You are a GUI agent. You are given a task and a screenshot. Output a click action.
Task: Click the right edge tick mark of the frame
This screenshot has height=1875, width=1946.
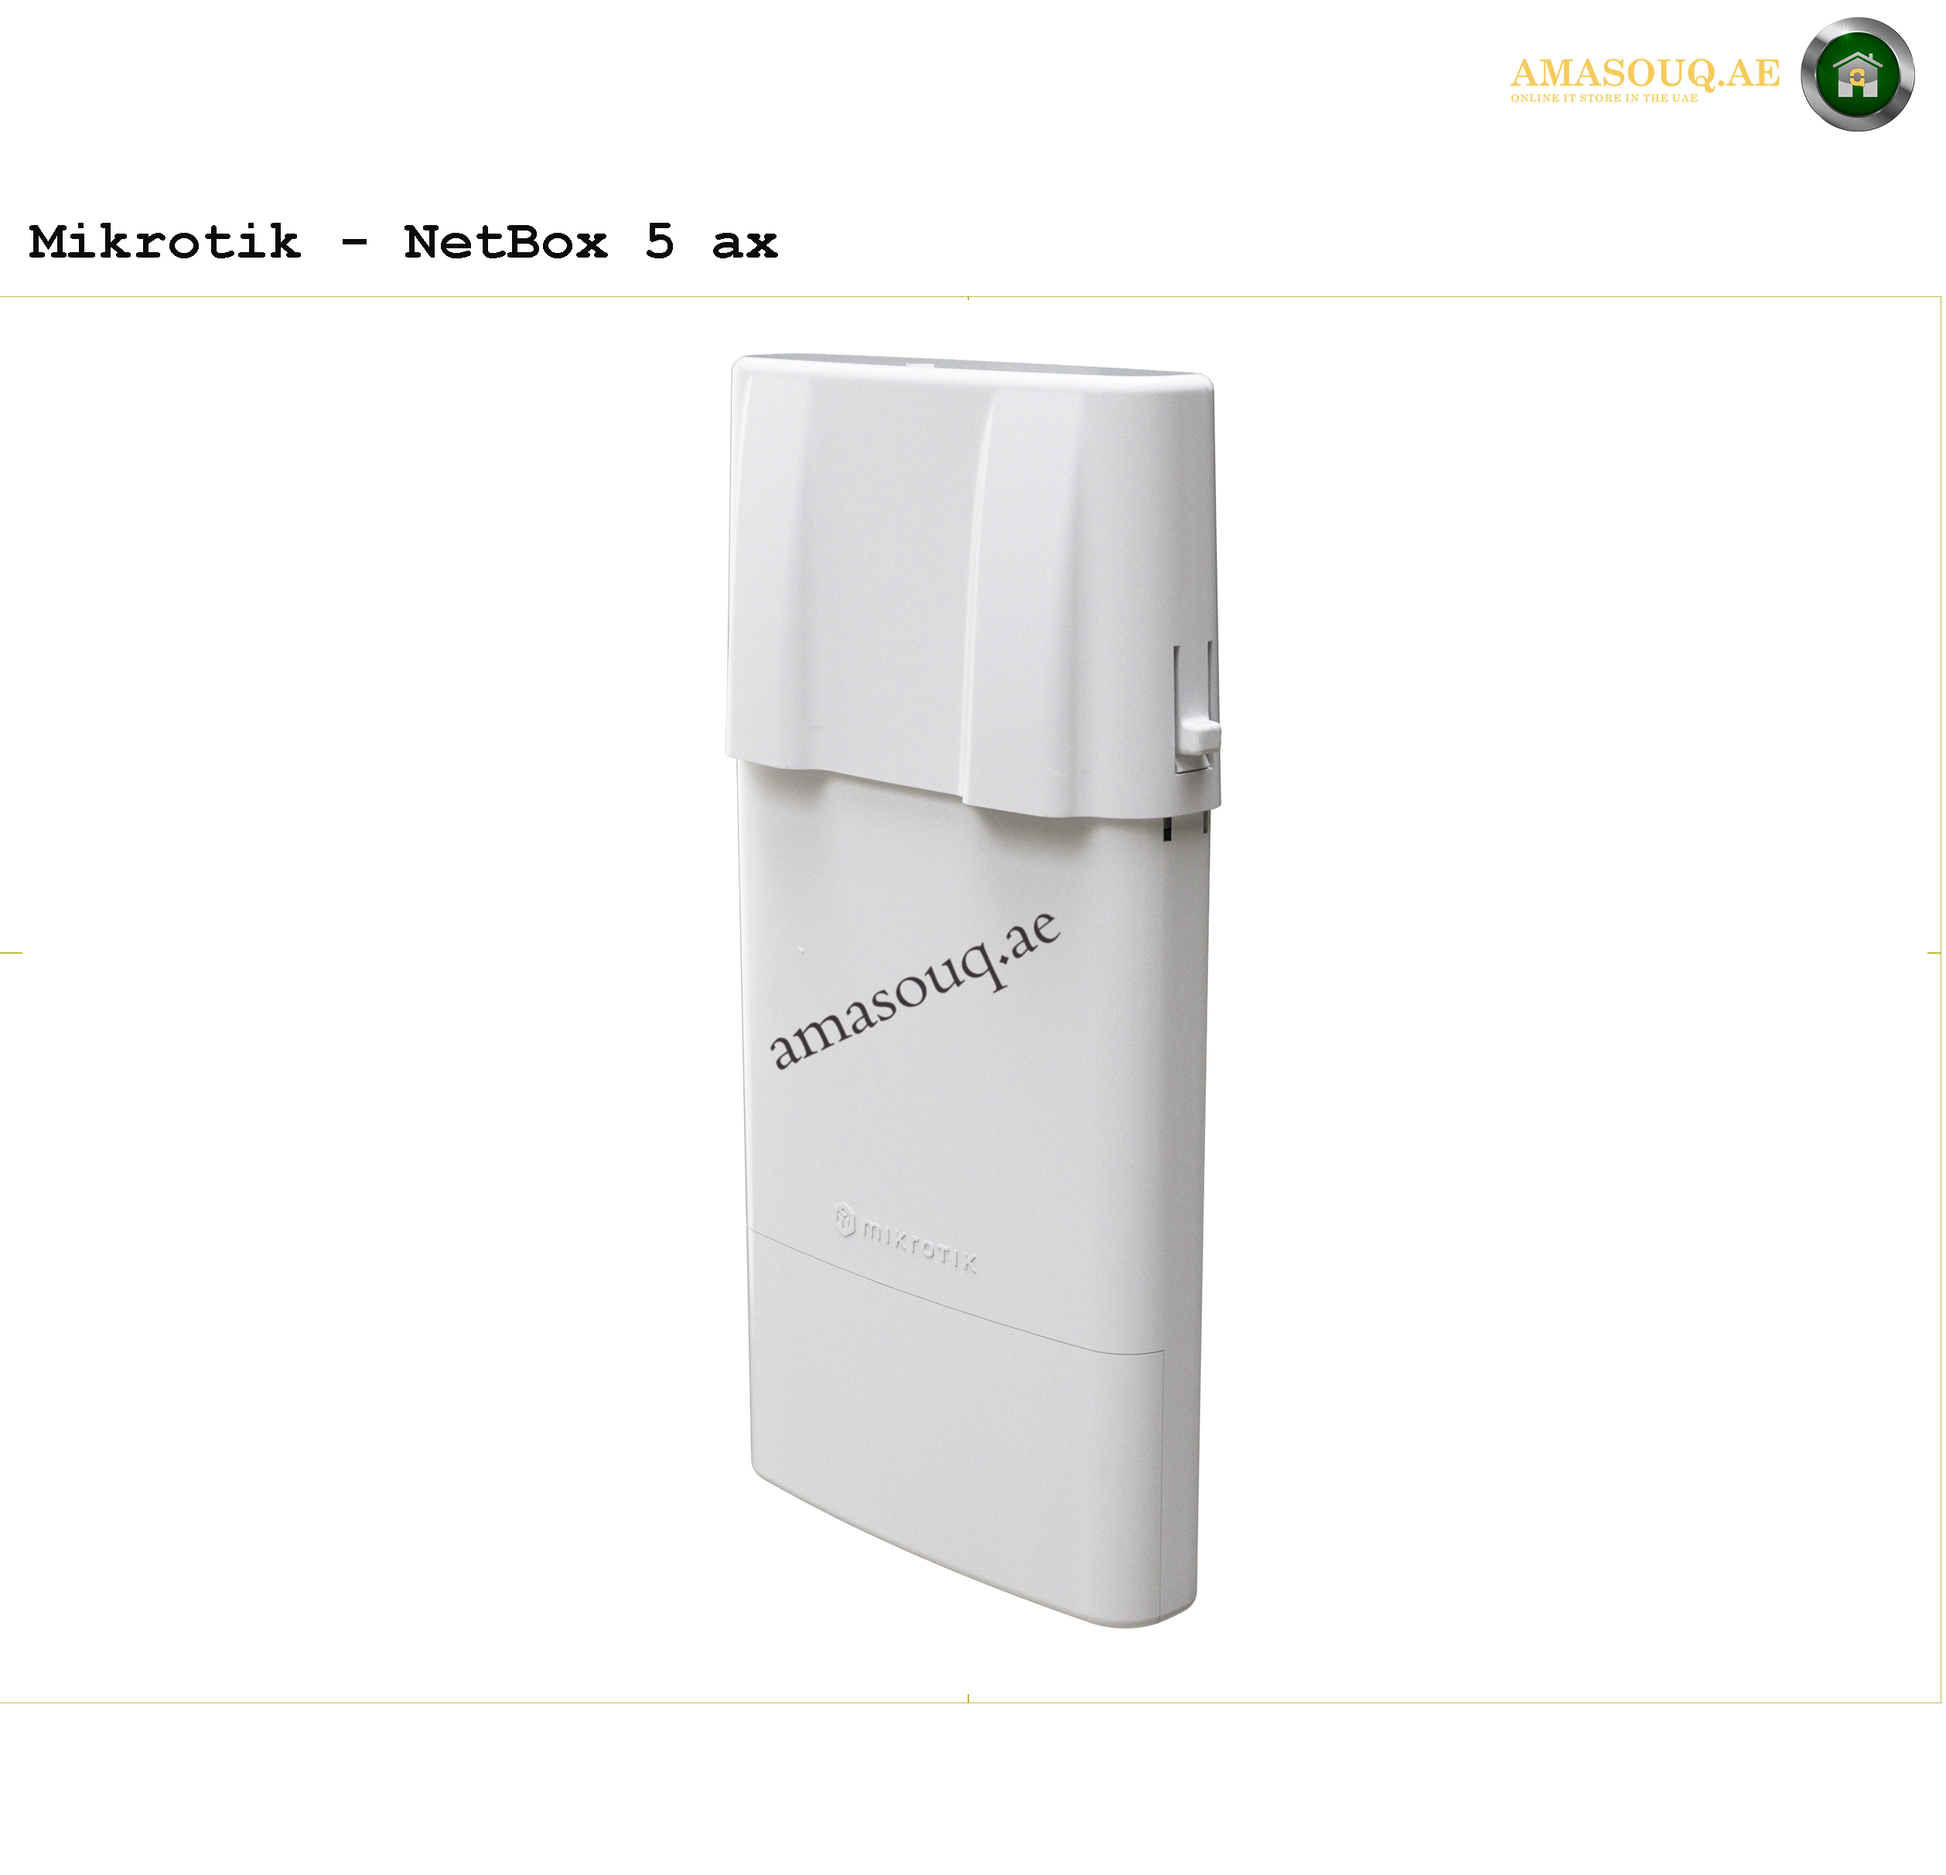(x=1934, y=953)
